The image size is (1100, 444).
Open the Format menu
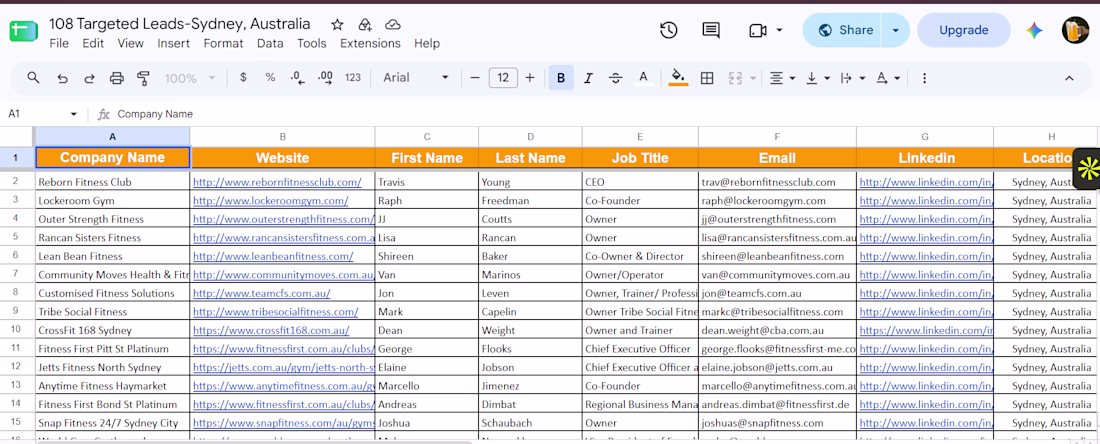coord(223,43)
